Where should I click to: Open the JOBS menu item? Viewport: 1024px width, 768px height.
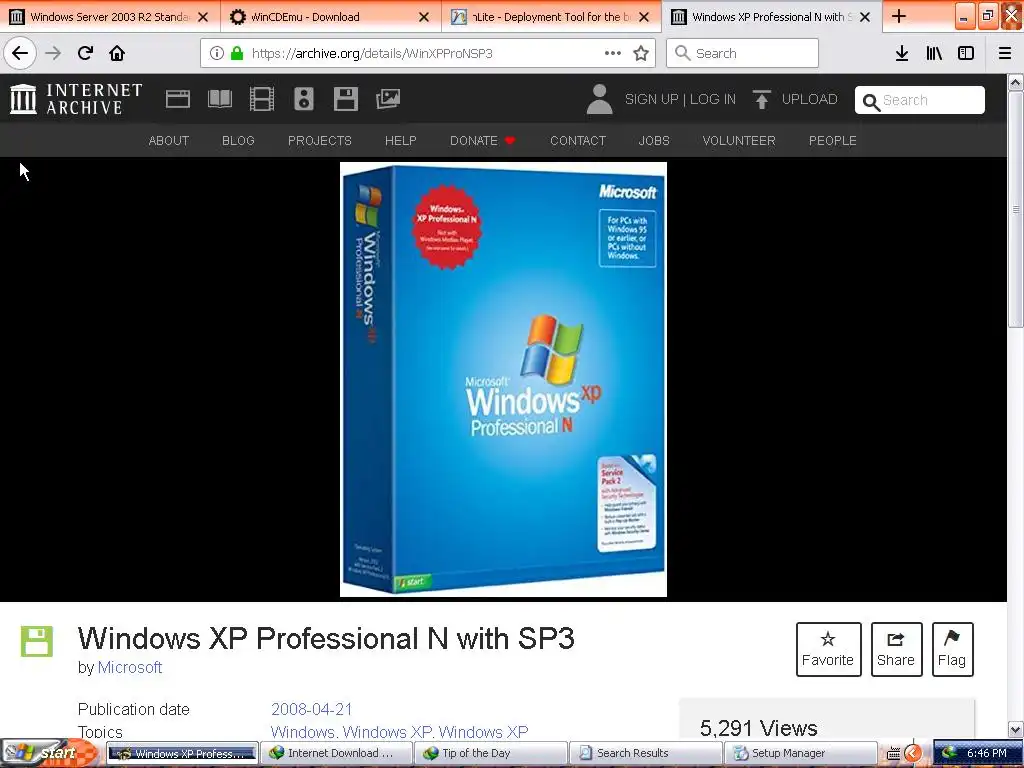pyautogui.click(x=654, y=140)
